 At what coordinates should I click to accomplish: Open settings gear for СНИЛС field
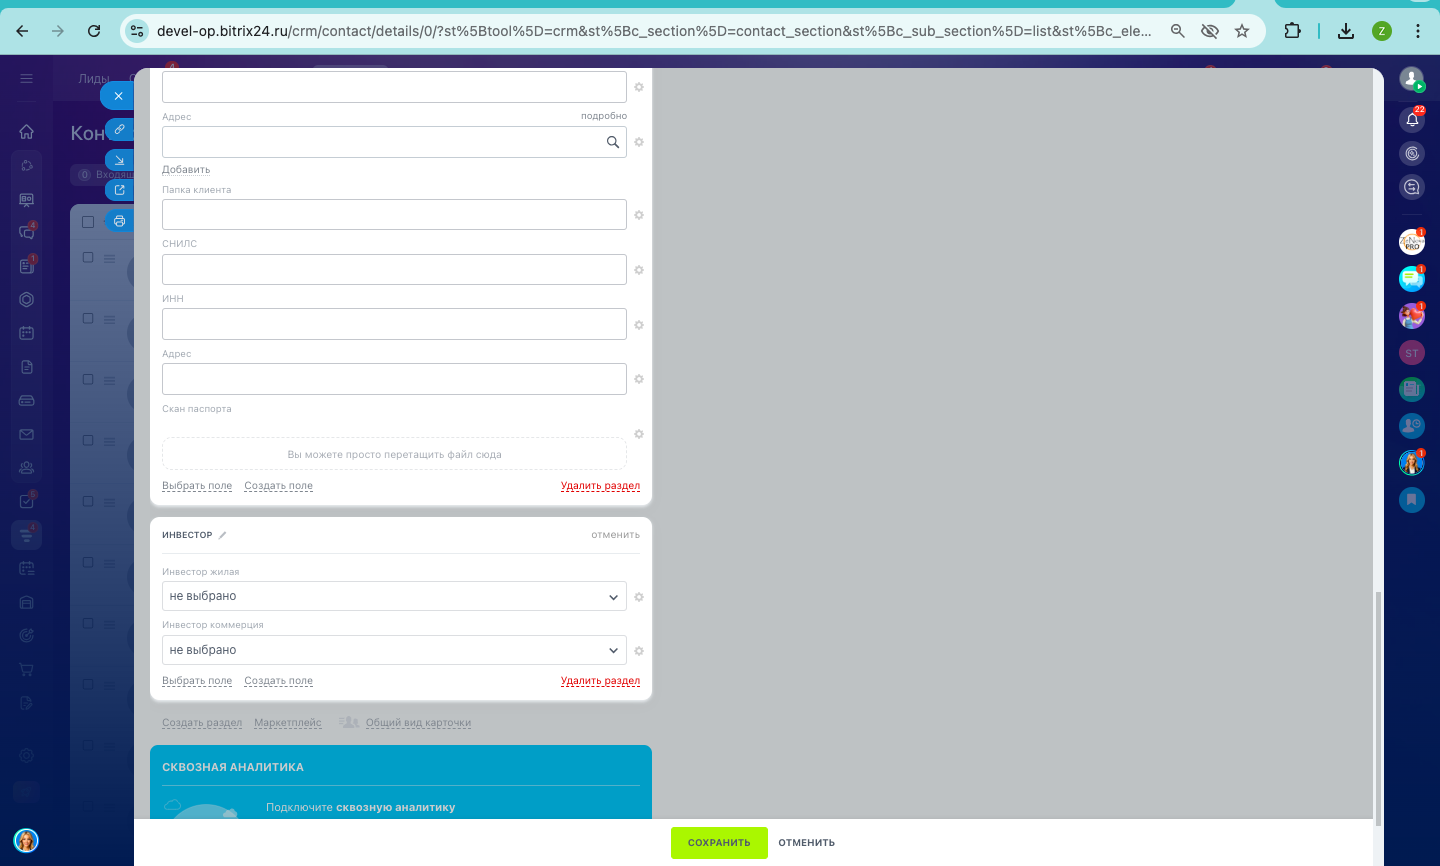(x=639, y=270)
